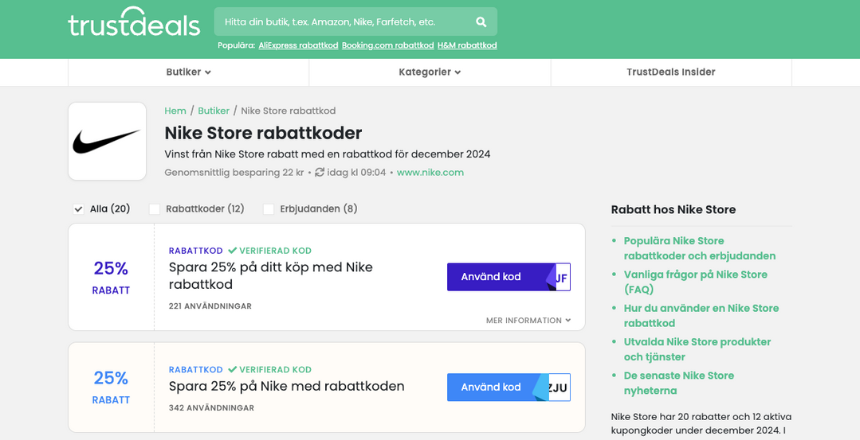The height and width of the screenshot is (440, 860).
Task: Click the '221 ANVÄNDNINGAR' text
Action: (210, 306)
